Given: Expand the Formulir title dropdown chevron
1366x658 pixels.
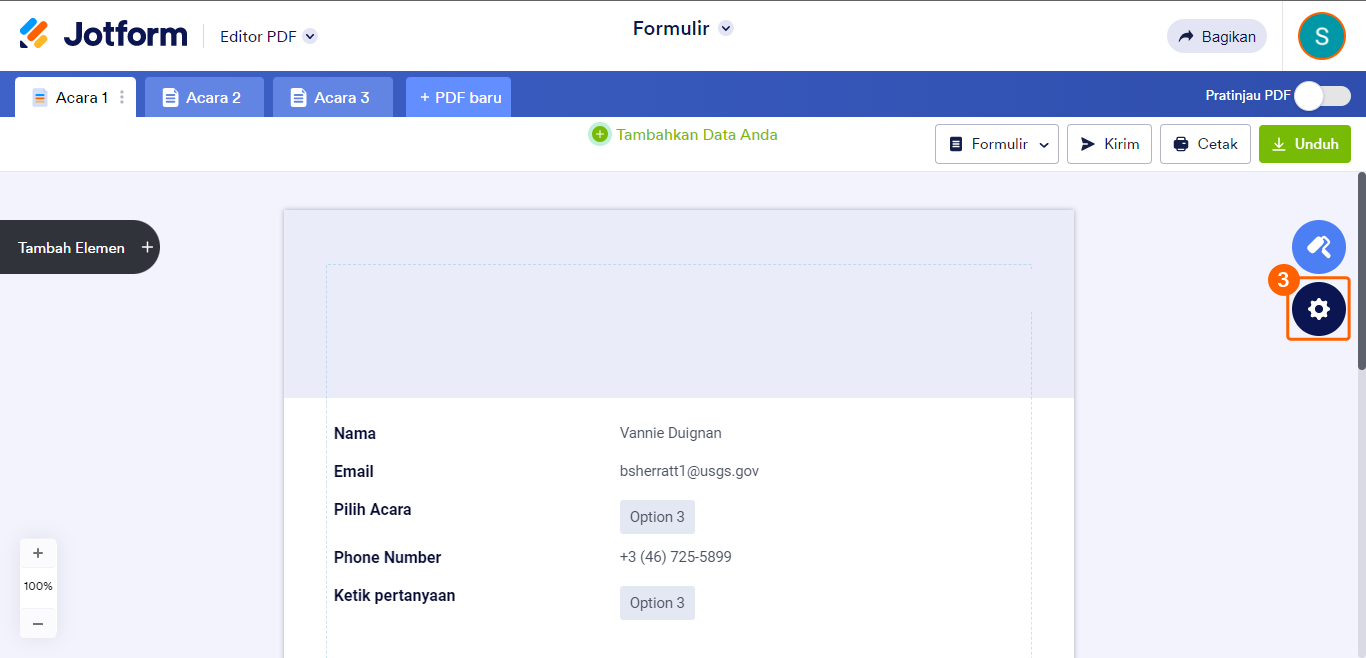Looking at the screenshot, I should 726,28.
